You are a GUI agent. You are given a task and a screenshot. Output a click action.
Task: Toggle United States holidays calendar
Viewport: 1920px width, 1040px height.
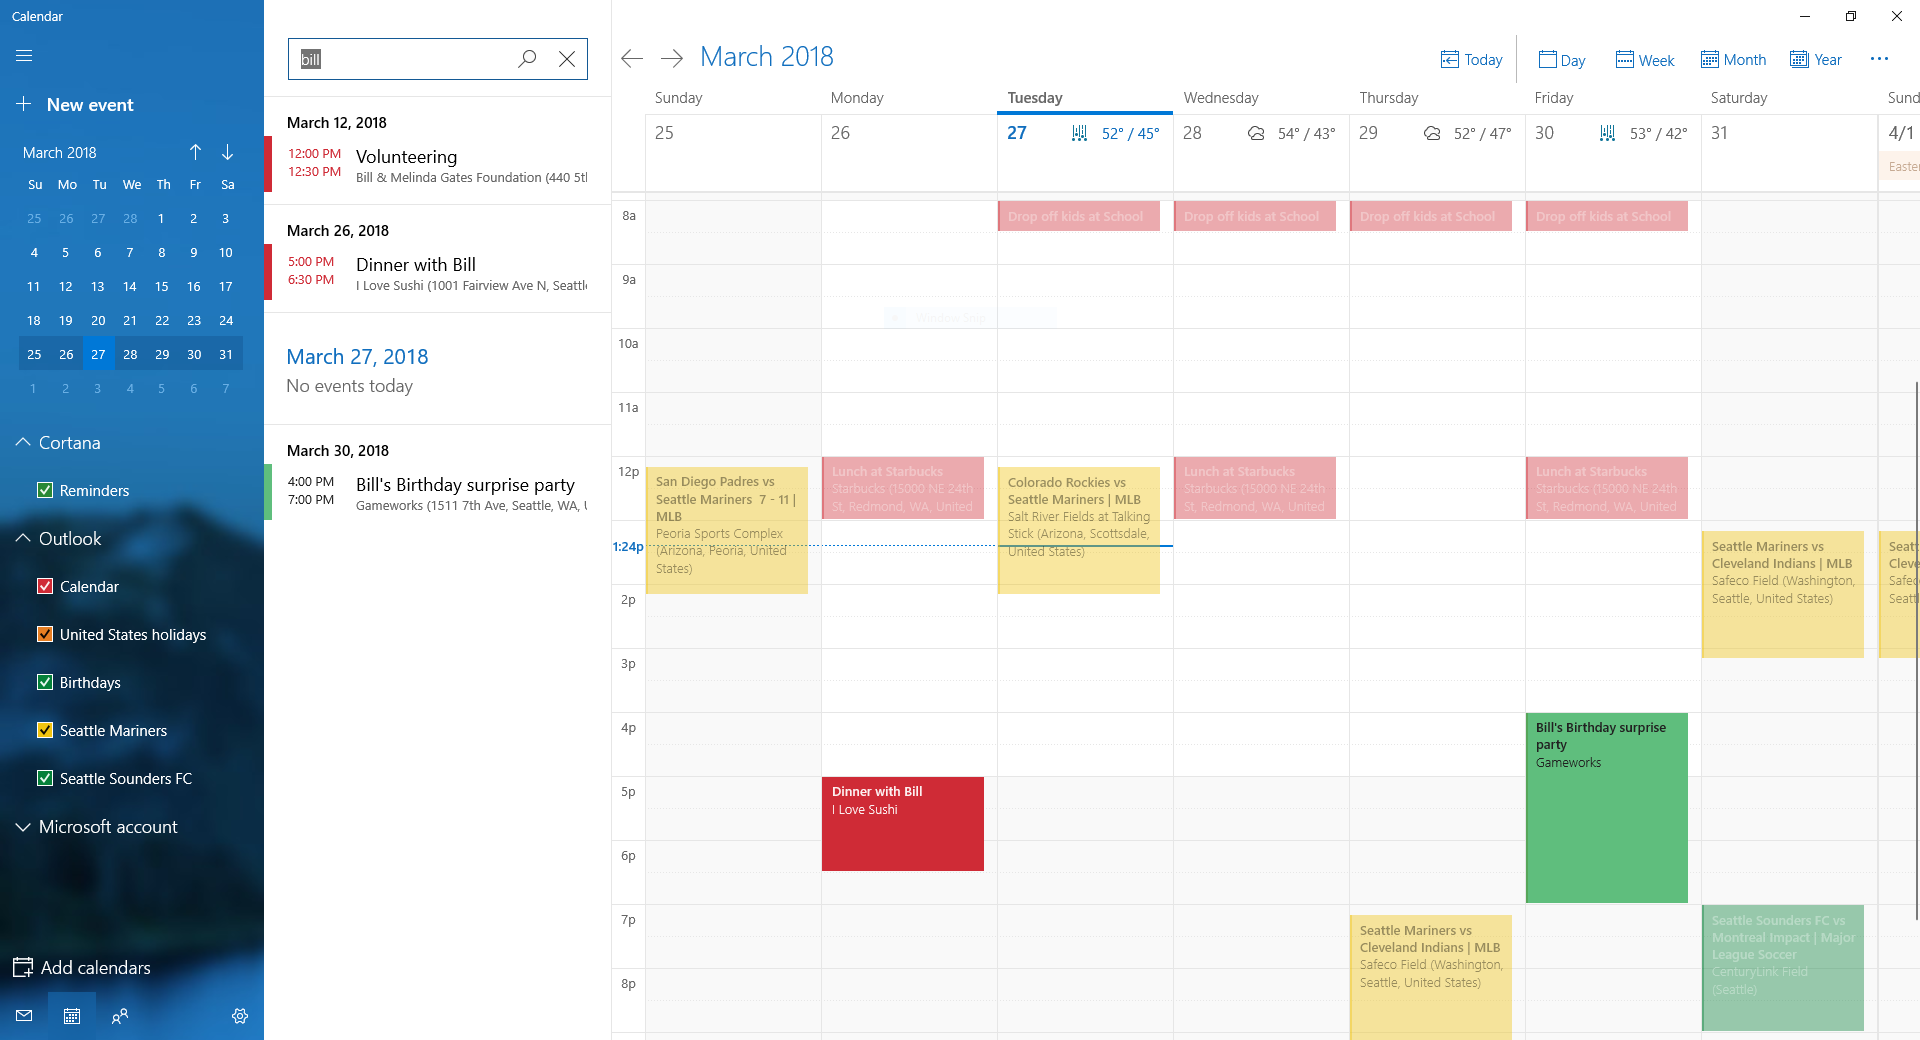[45, 634]
